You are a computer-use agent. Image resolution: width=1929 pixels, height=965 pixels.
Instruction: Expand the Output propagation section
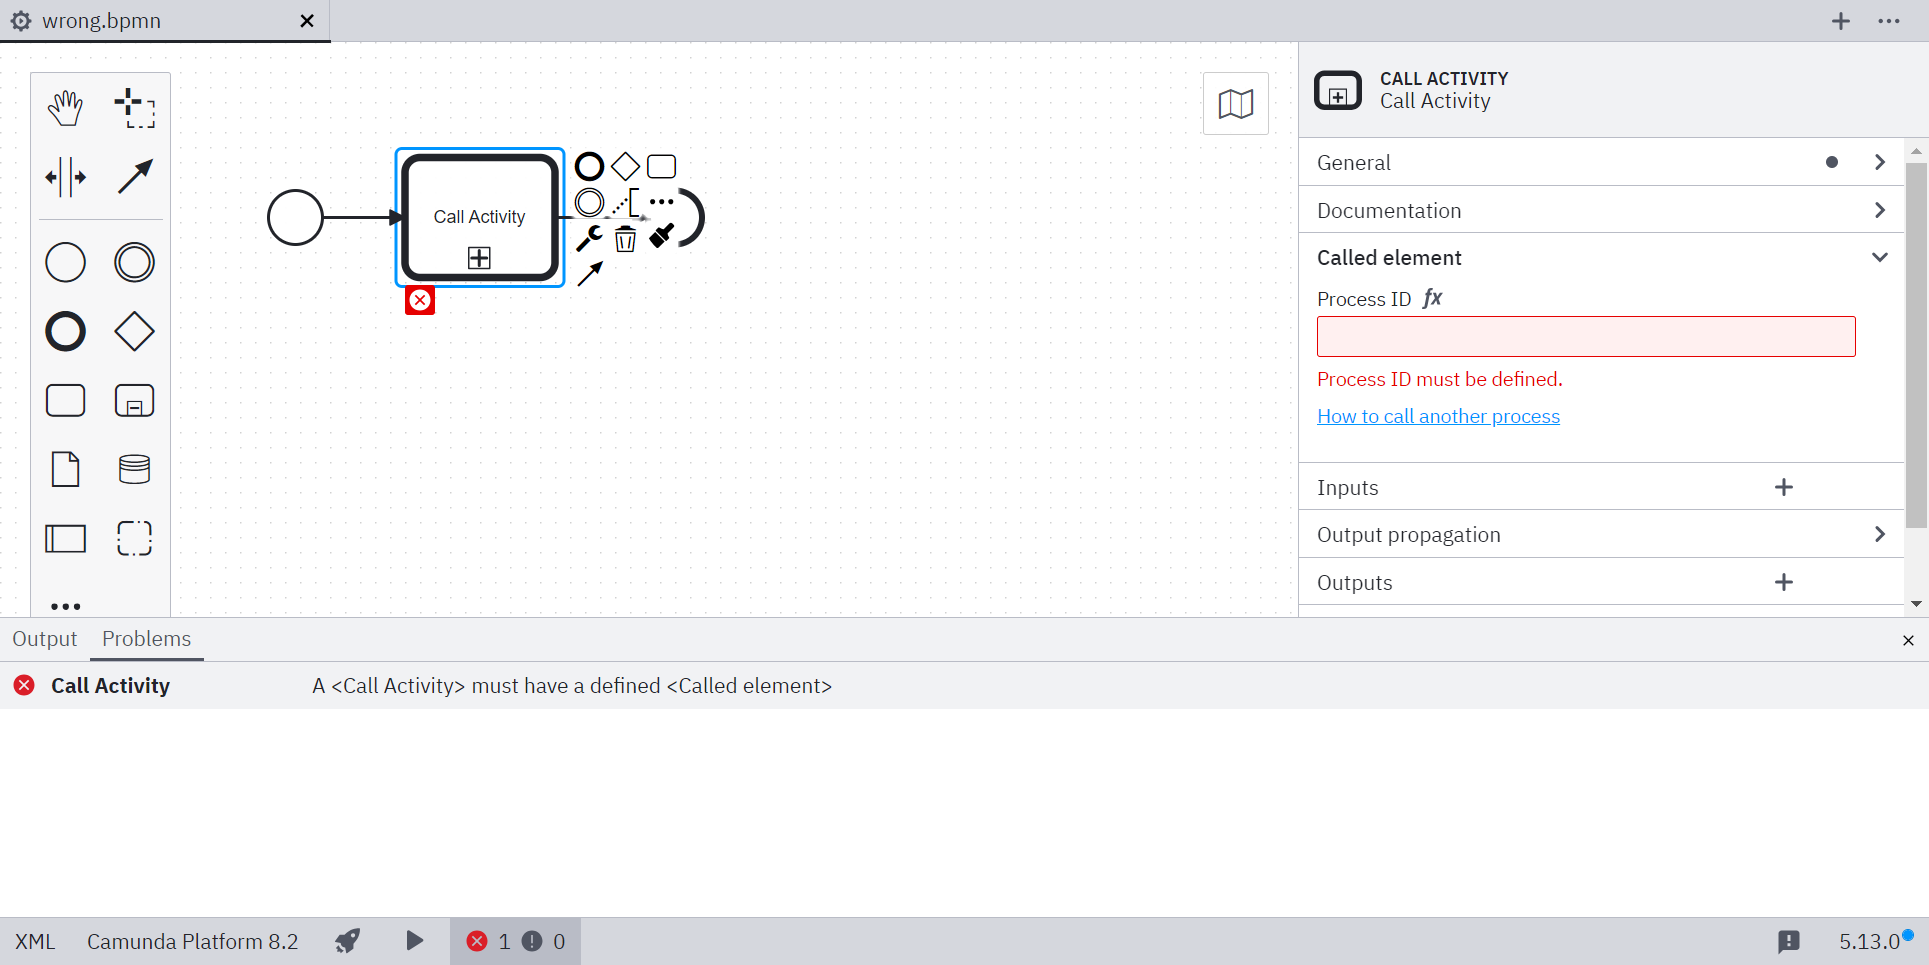click(x=1601, y=535)
